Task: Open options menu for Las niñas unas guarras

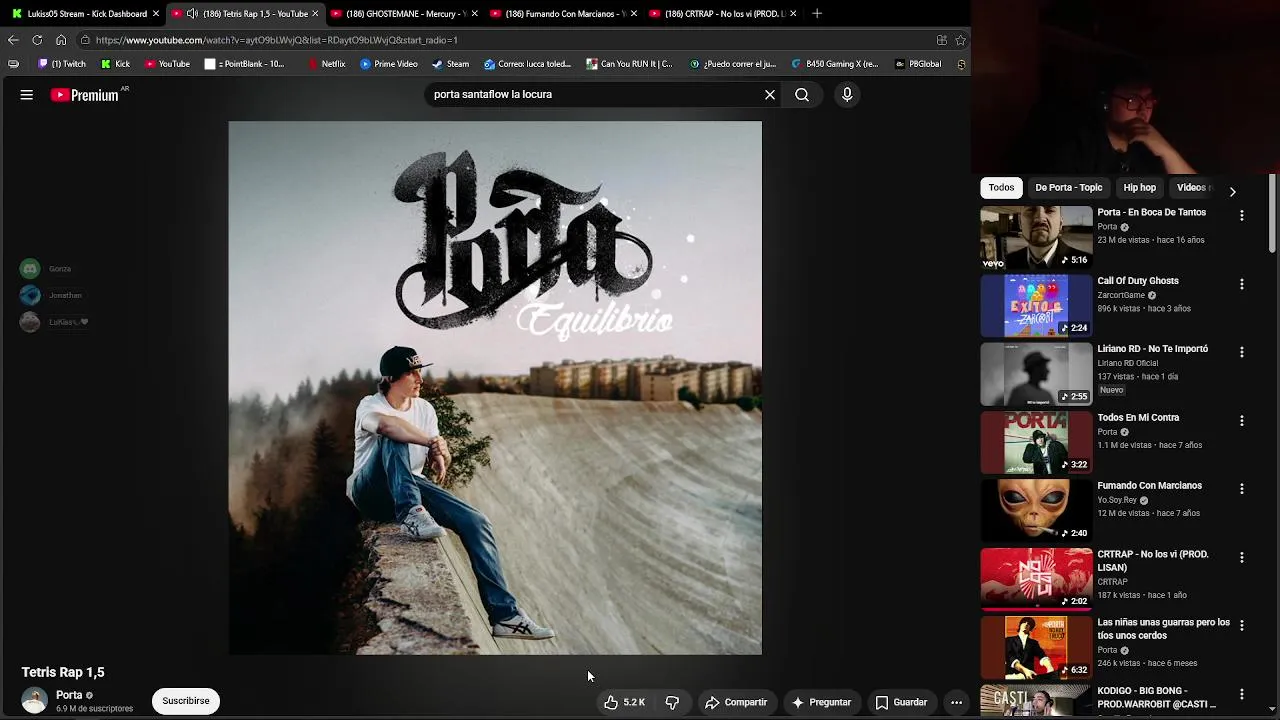Action: [1242, 626]
